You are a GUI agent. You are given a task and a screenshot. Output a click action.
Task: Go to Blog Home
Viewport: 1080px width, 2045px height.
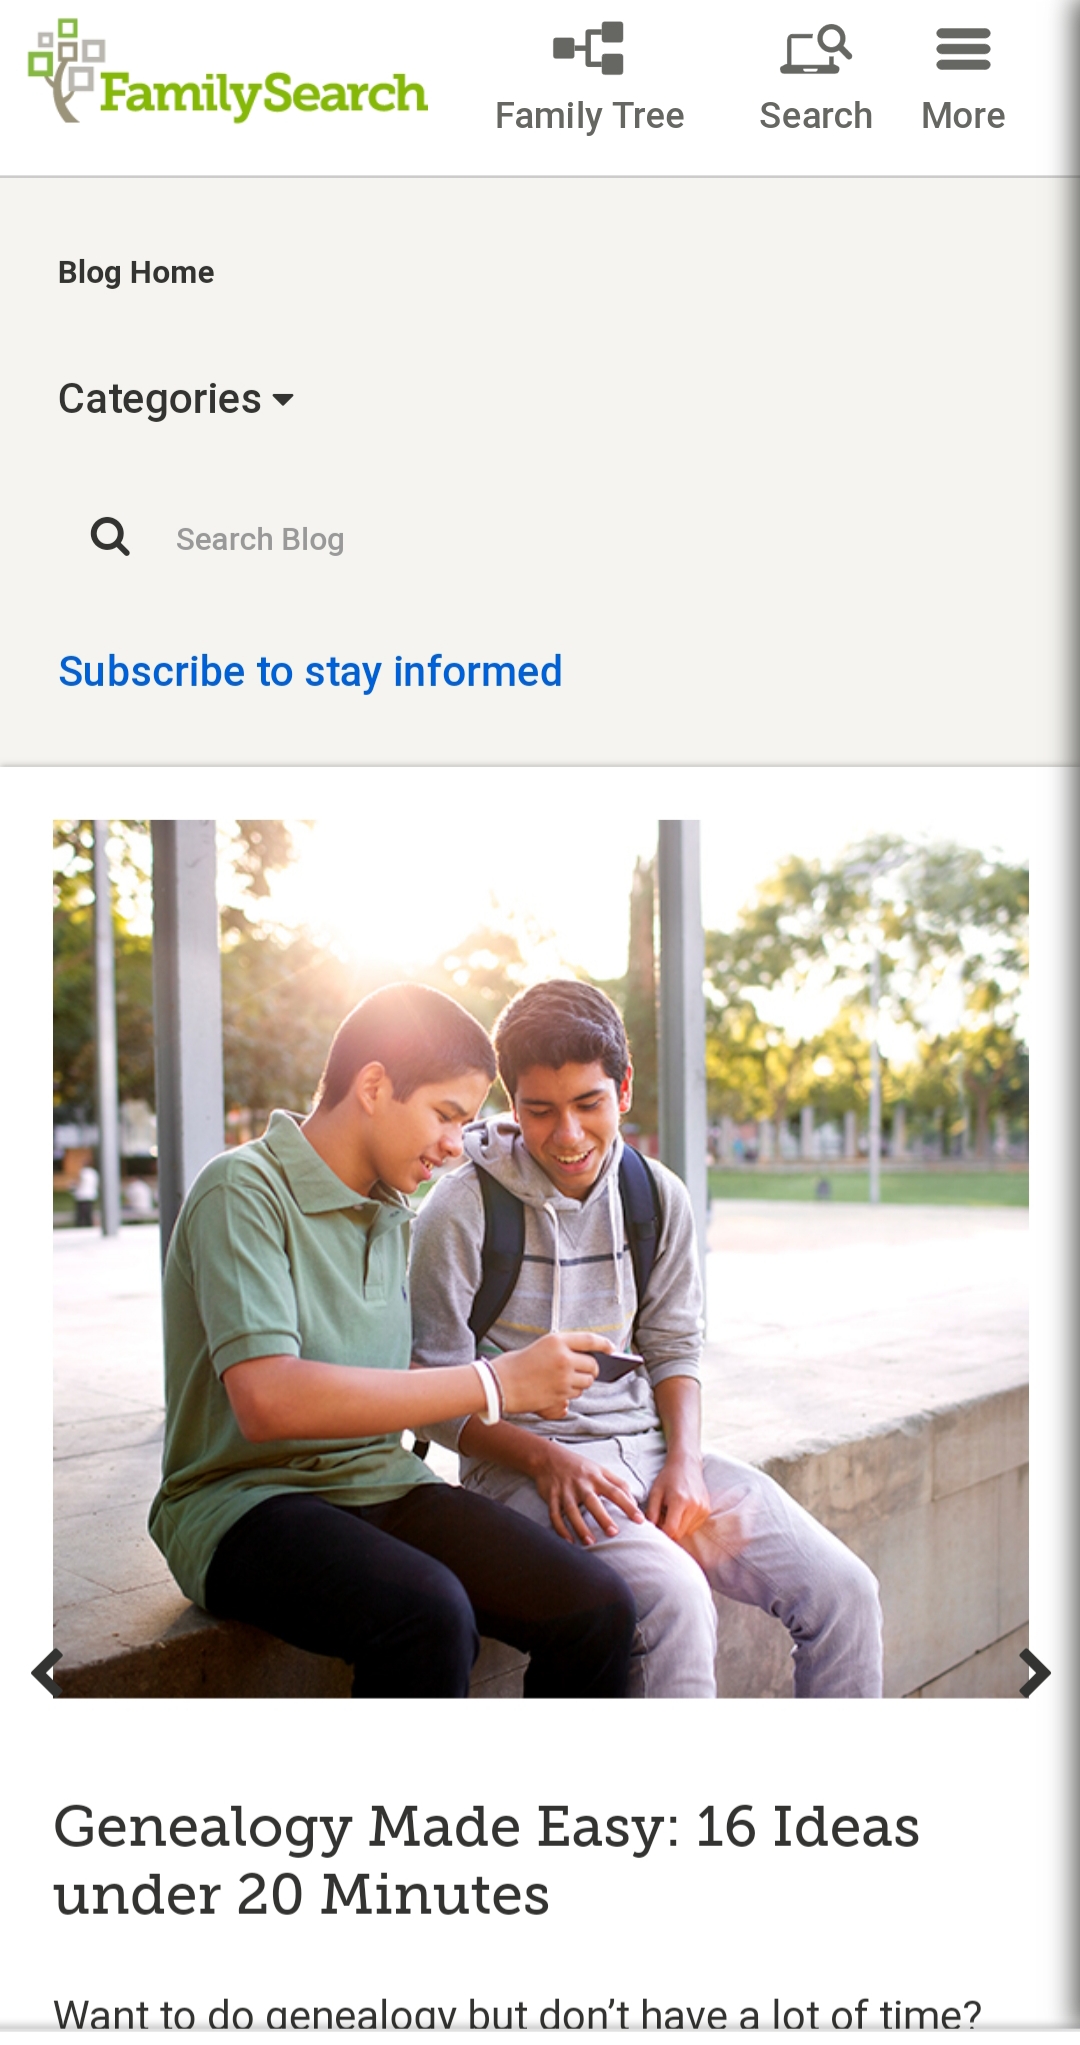click(x=136, y=272)
